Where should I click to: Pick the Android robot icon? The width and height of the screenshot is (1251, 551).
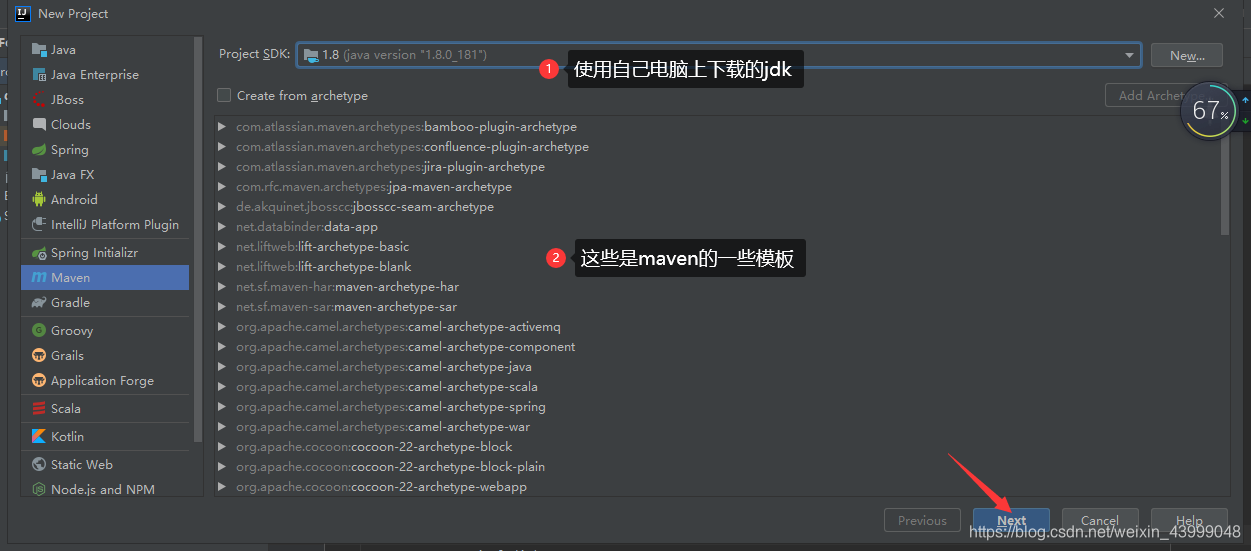(39, 200)
